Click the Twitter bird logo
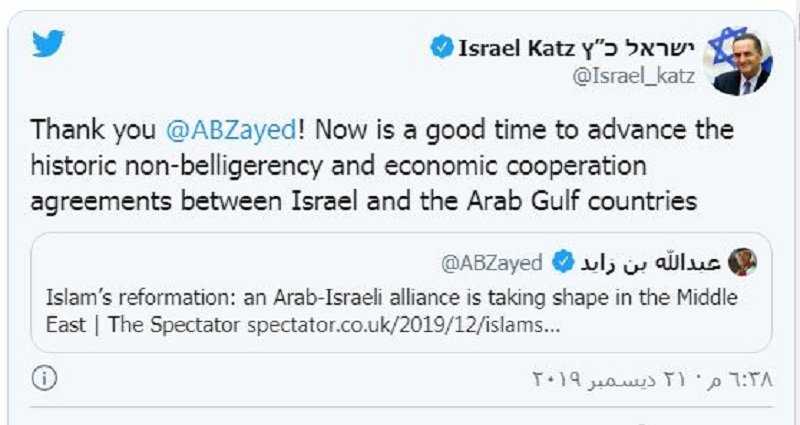800x425 pixels. click(48, 44)
